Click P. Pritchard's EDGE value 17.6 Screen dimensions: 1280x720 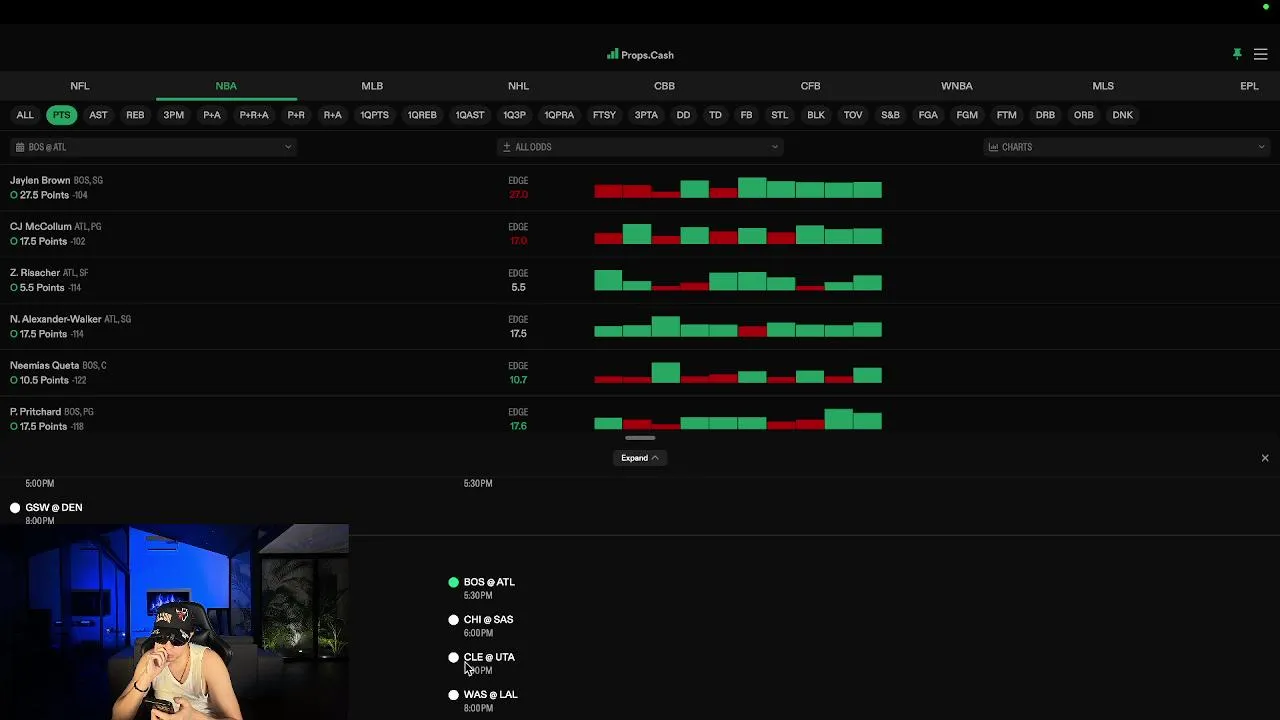(518, 426)
